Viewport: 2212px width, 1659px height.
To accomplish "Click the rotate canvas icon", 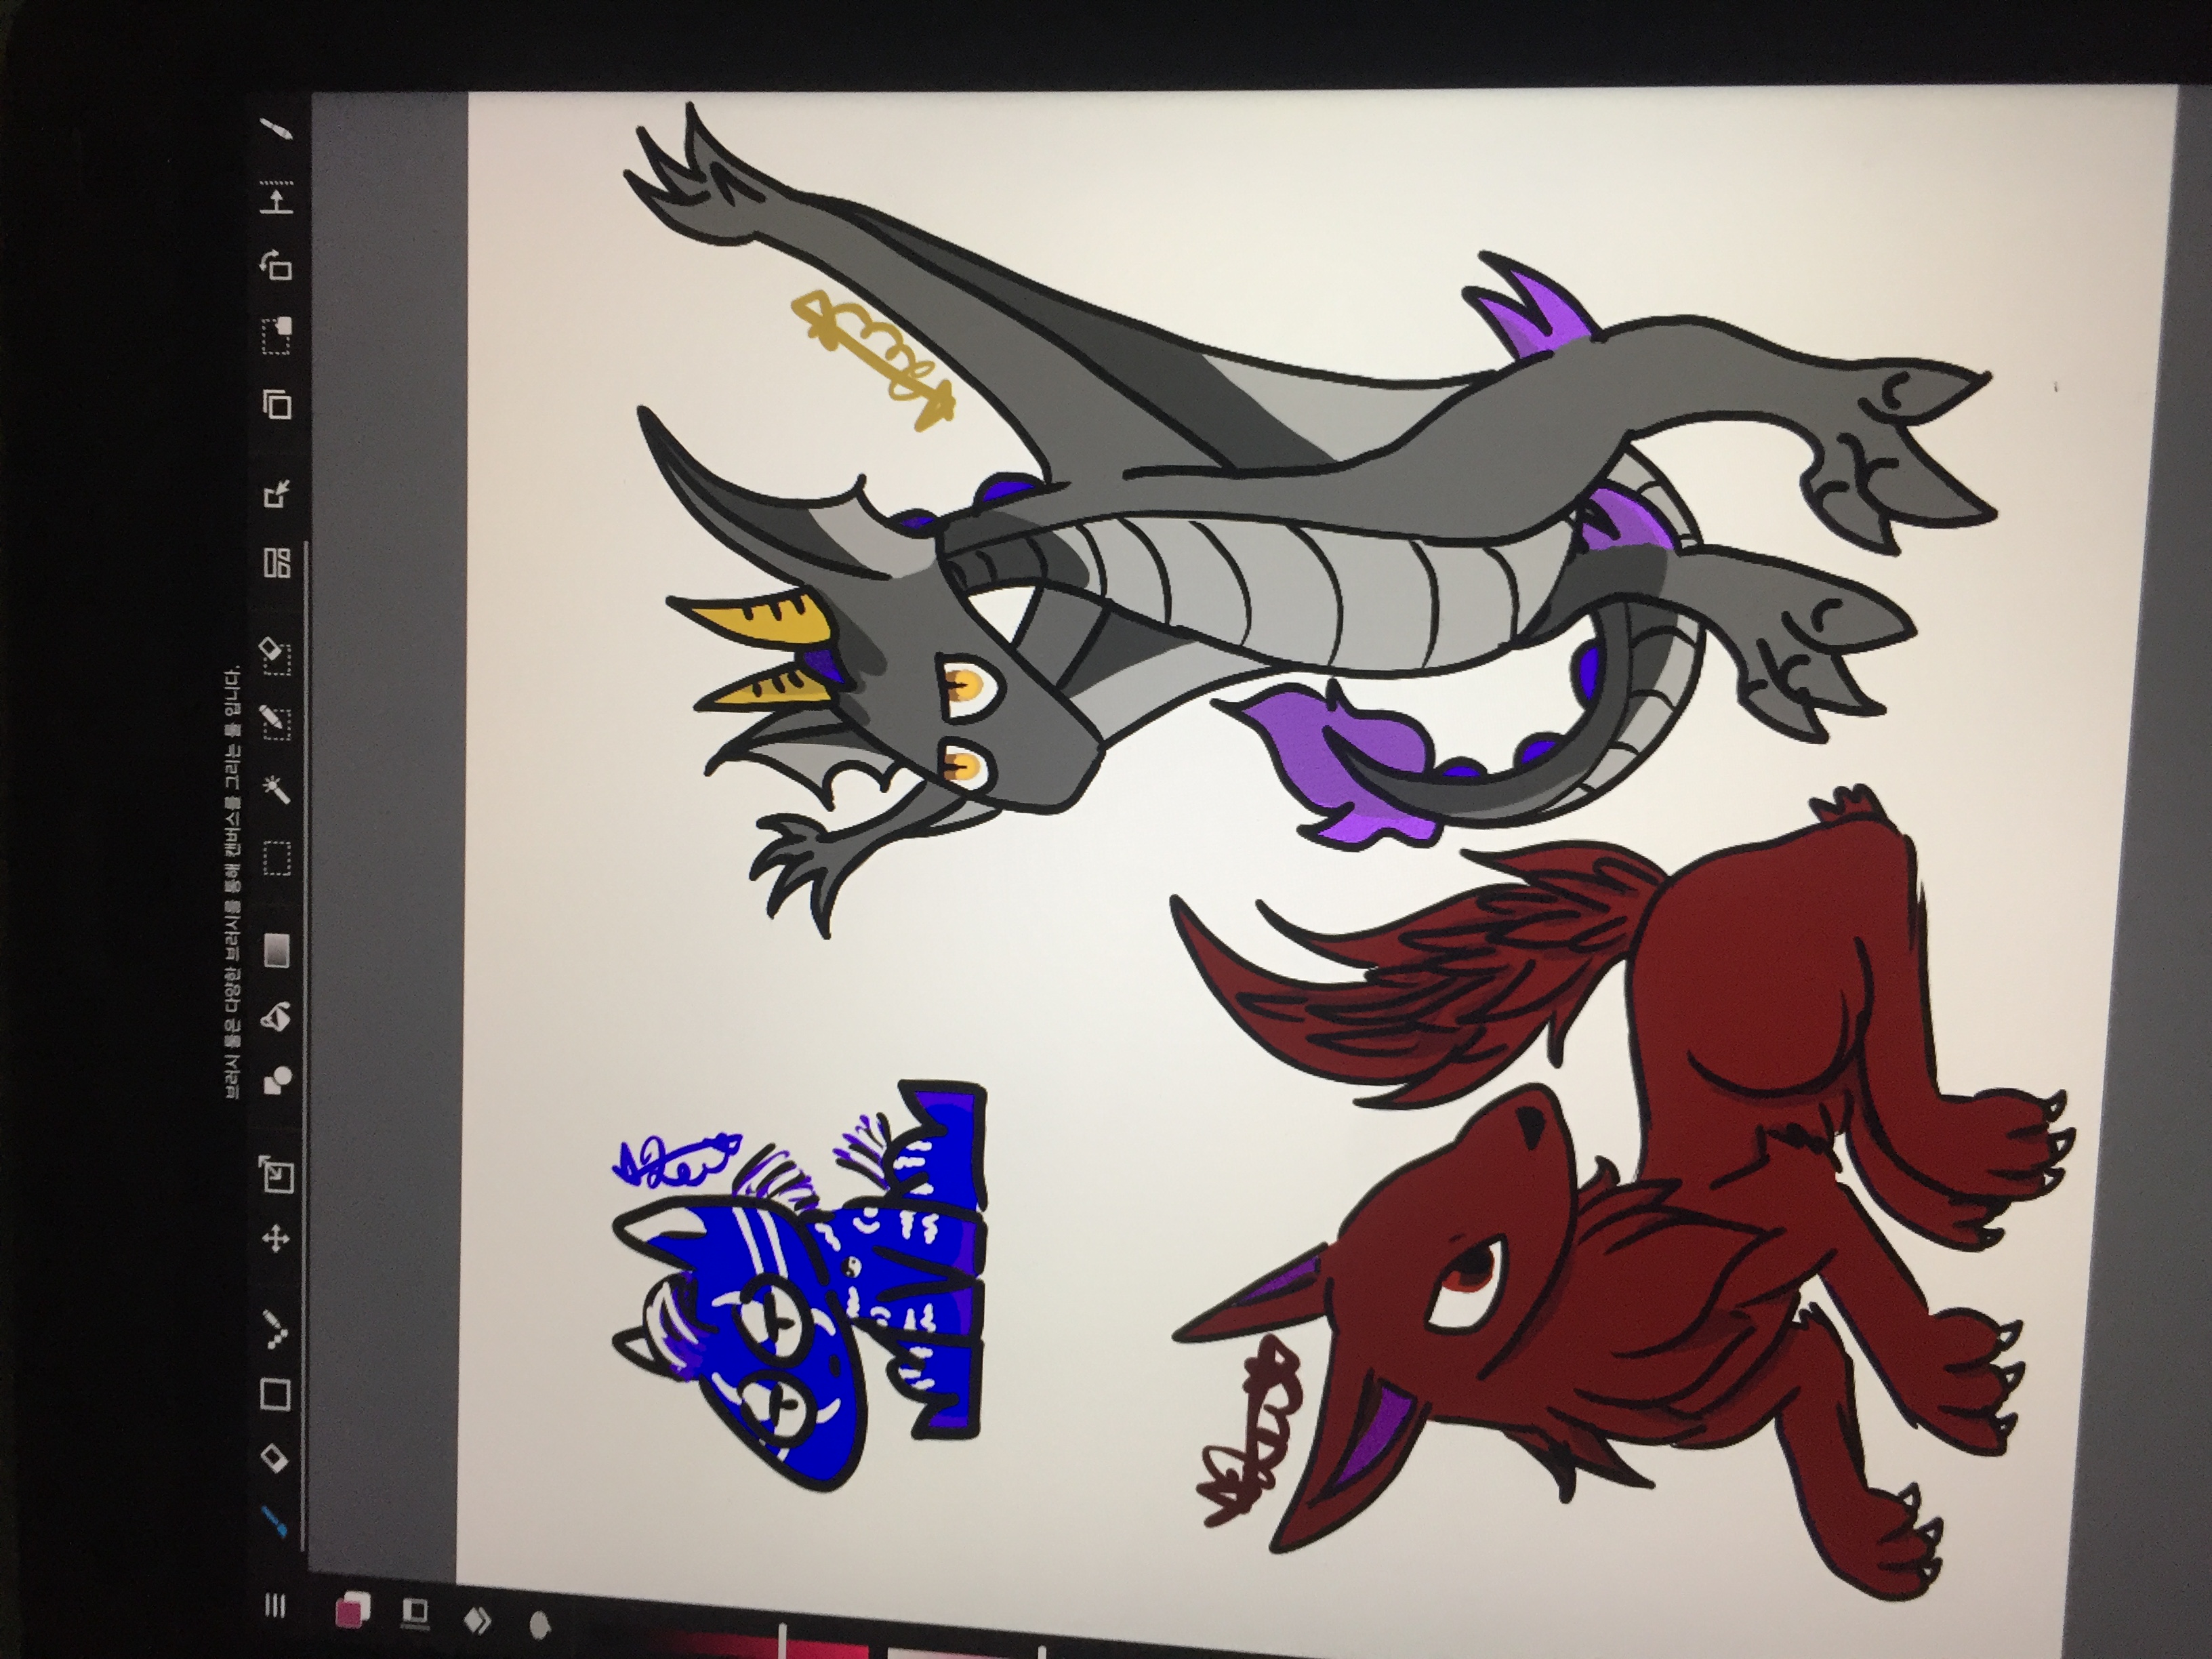I will click(276, 266).
